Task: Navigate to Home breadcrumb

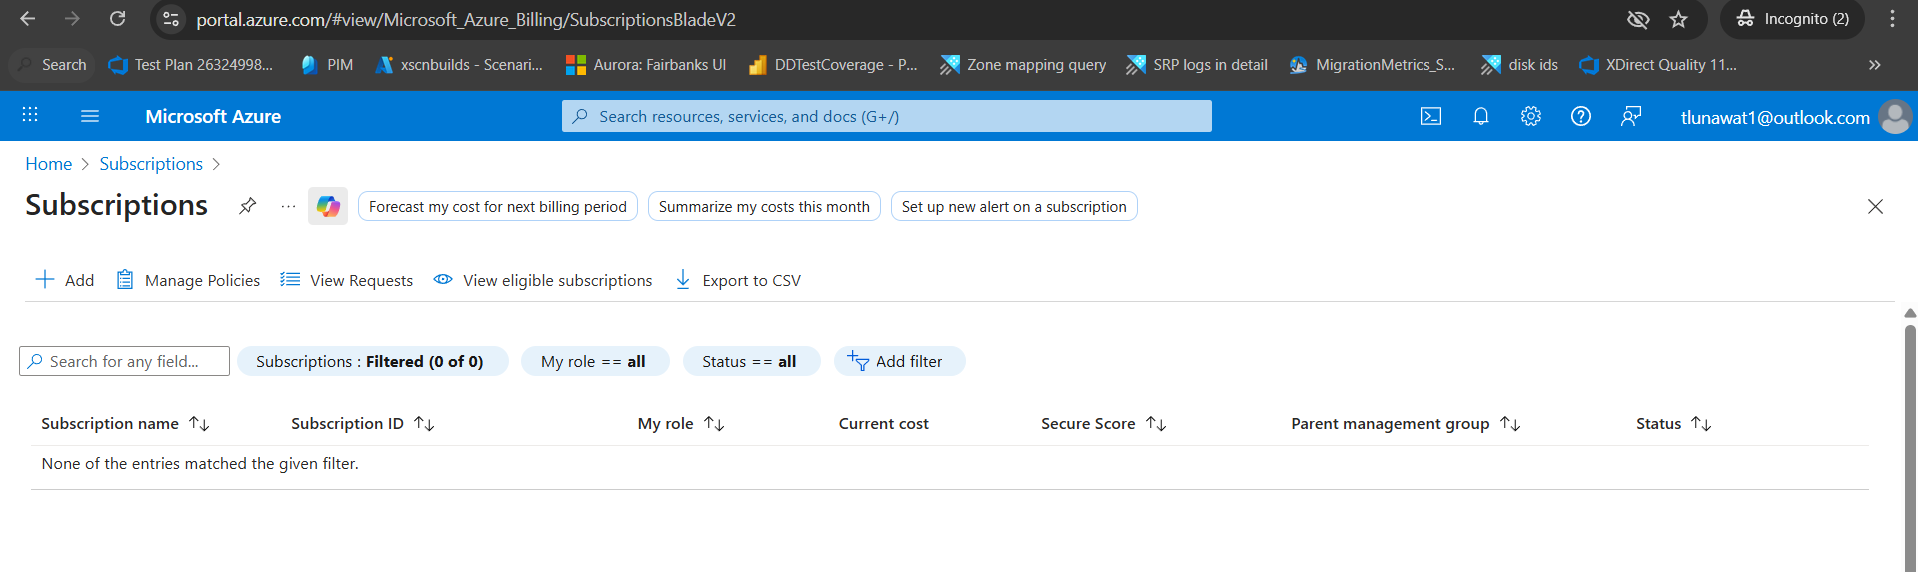Action: 49,163
